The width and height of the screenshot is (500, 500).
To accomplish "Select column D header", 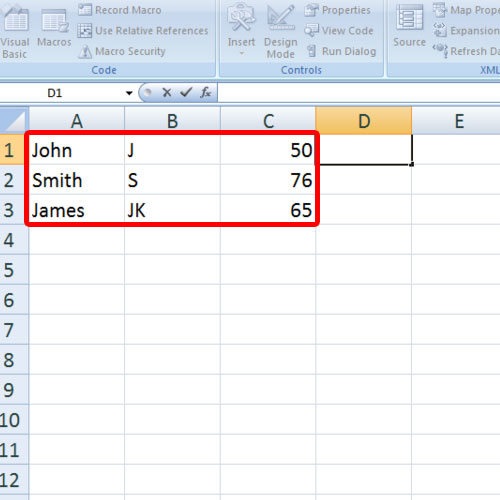I will click(x=364, y=120).
